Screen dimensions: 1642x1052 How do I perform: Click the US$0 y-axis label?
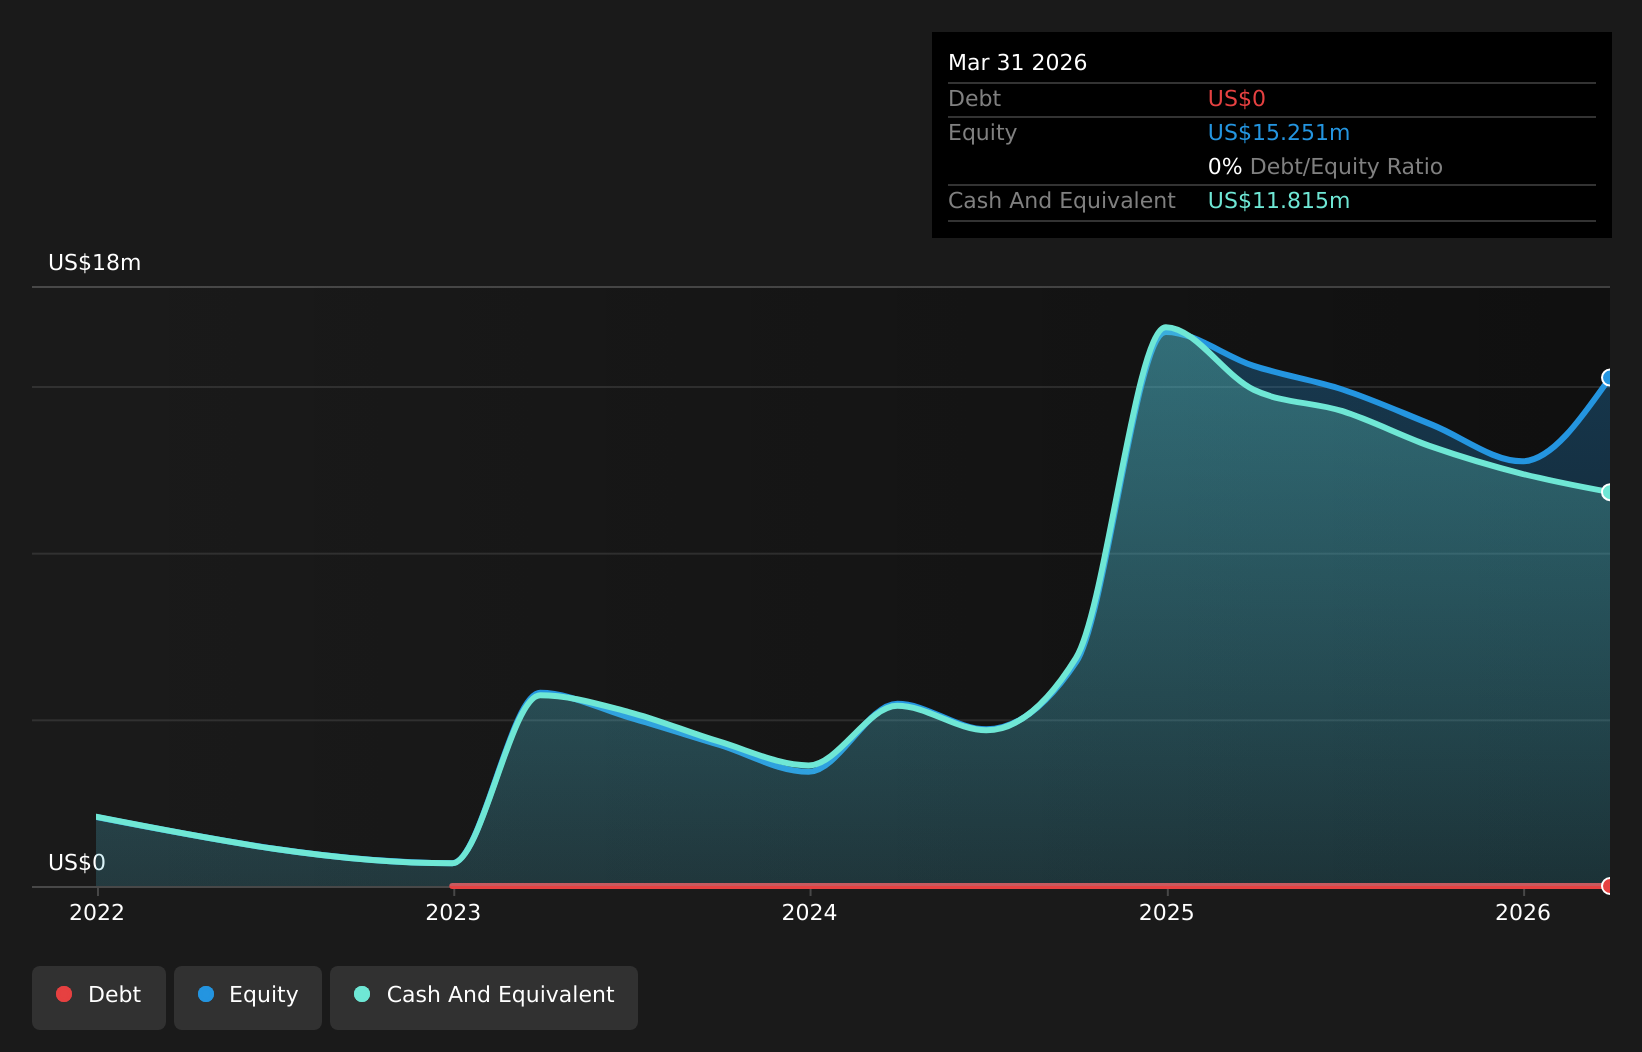(77, 863)
